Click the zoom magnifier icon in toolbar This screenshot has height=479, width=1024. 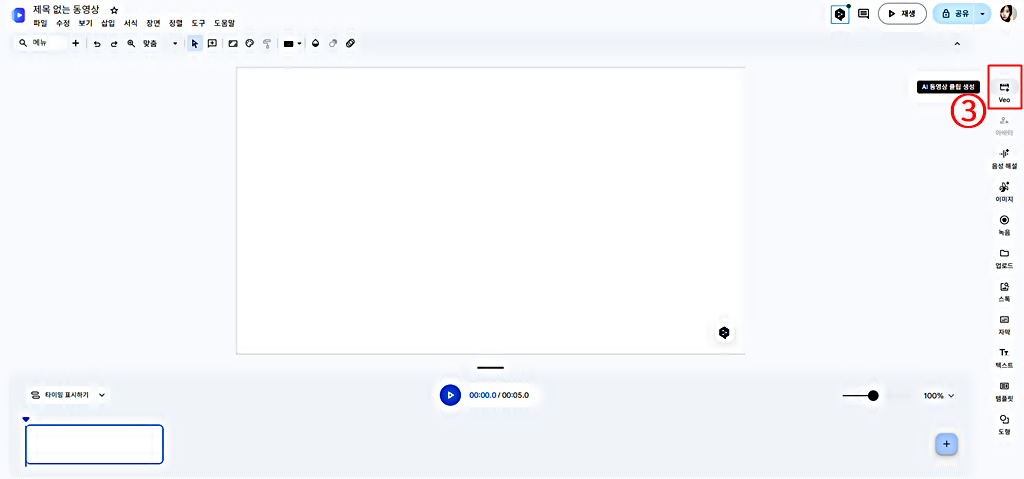131,43
